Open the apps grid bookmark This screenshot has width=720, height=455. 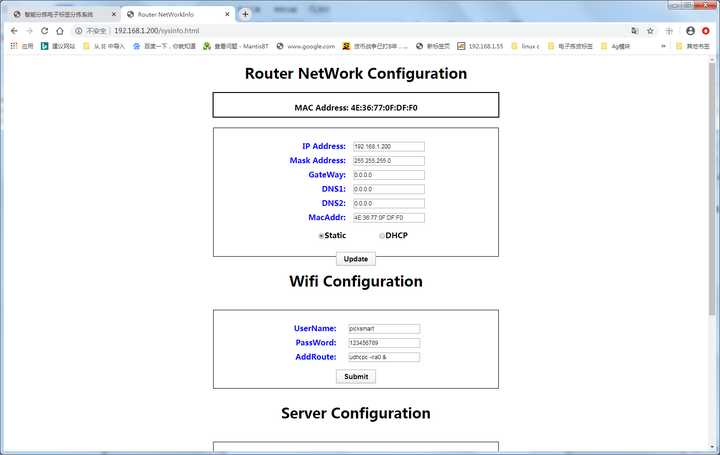pos(22,46)
